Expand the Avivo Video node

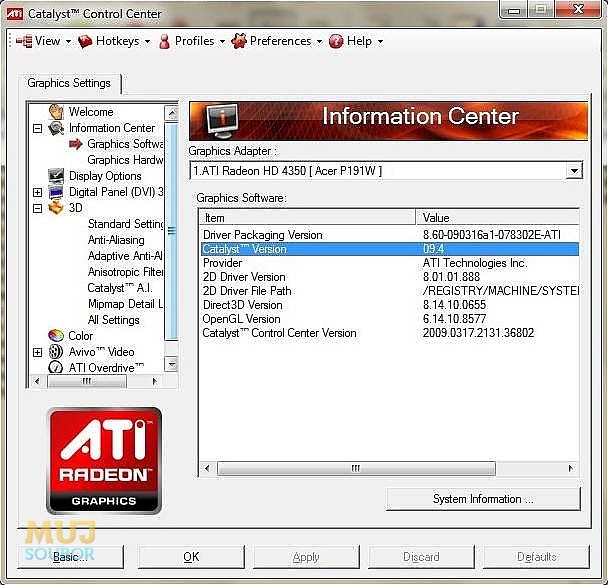coord(38,352)
